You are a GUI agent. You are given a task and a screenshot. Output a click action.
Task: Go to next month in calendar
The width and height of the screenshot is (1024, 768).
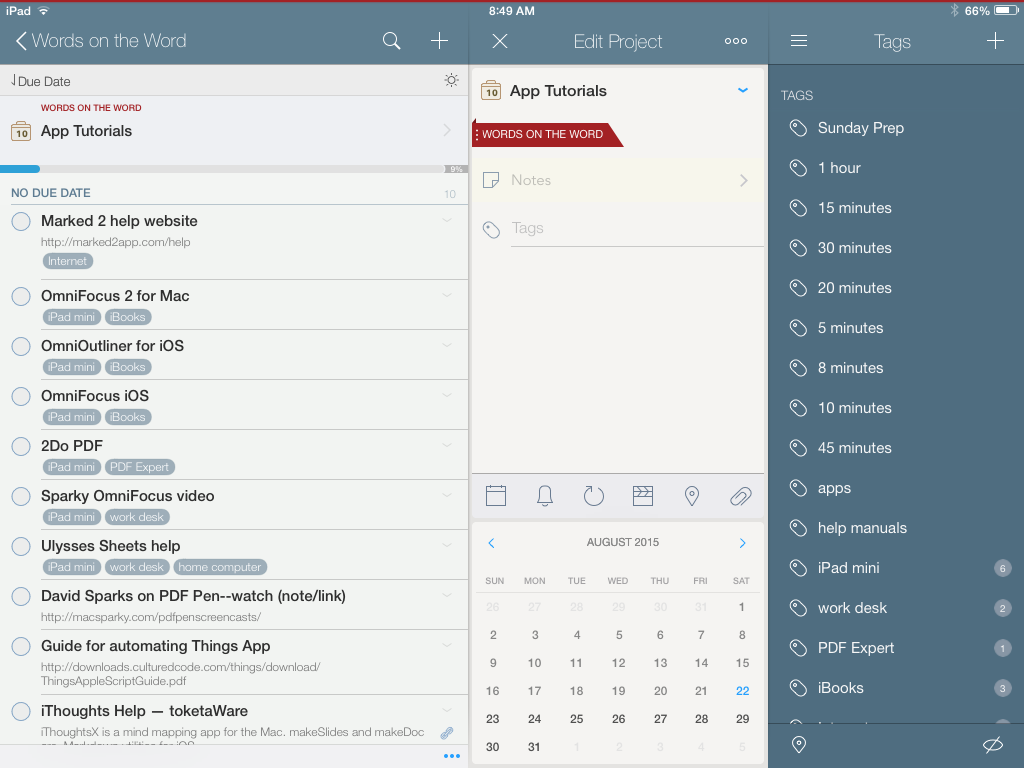pyautogui.click(x=742, y=543)
